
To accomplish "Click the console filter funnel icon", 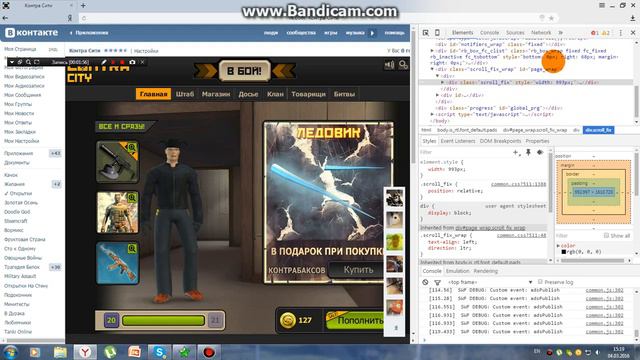I will (438, 282).
